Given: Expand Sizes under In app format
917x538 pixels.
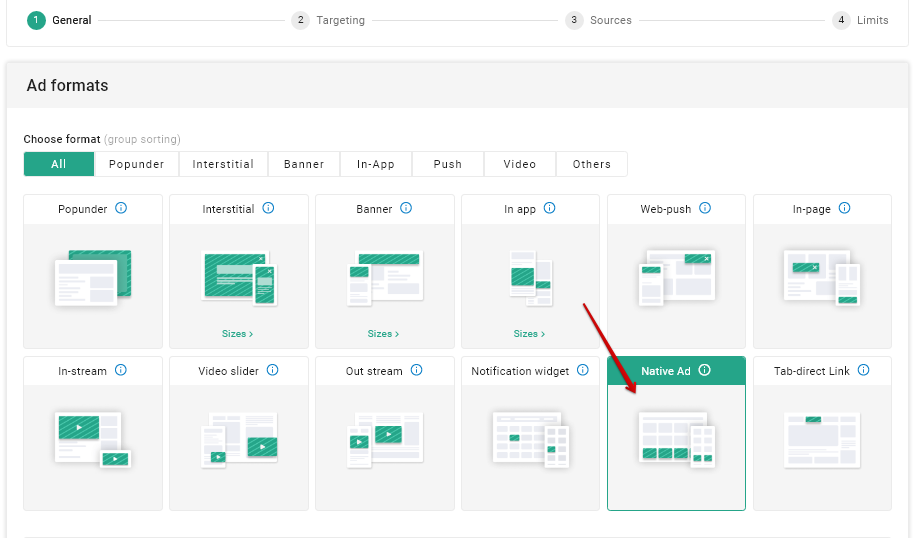Looking at the screenshot, I should tap(529, 334).
